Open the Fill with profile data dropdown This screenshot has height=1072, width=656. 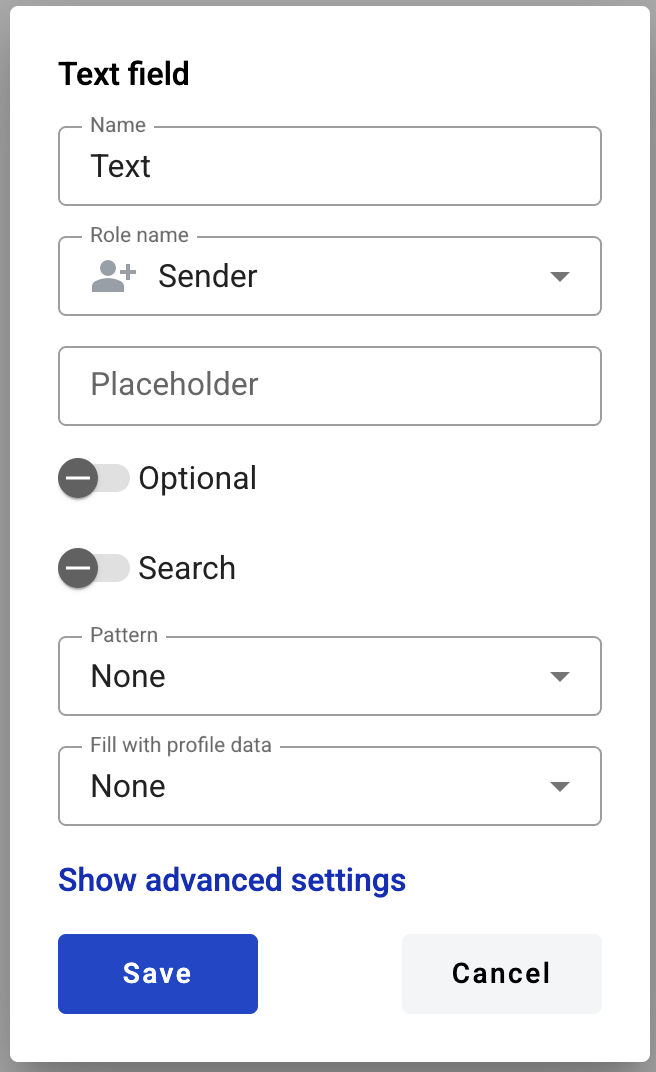330,786
